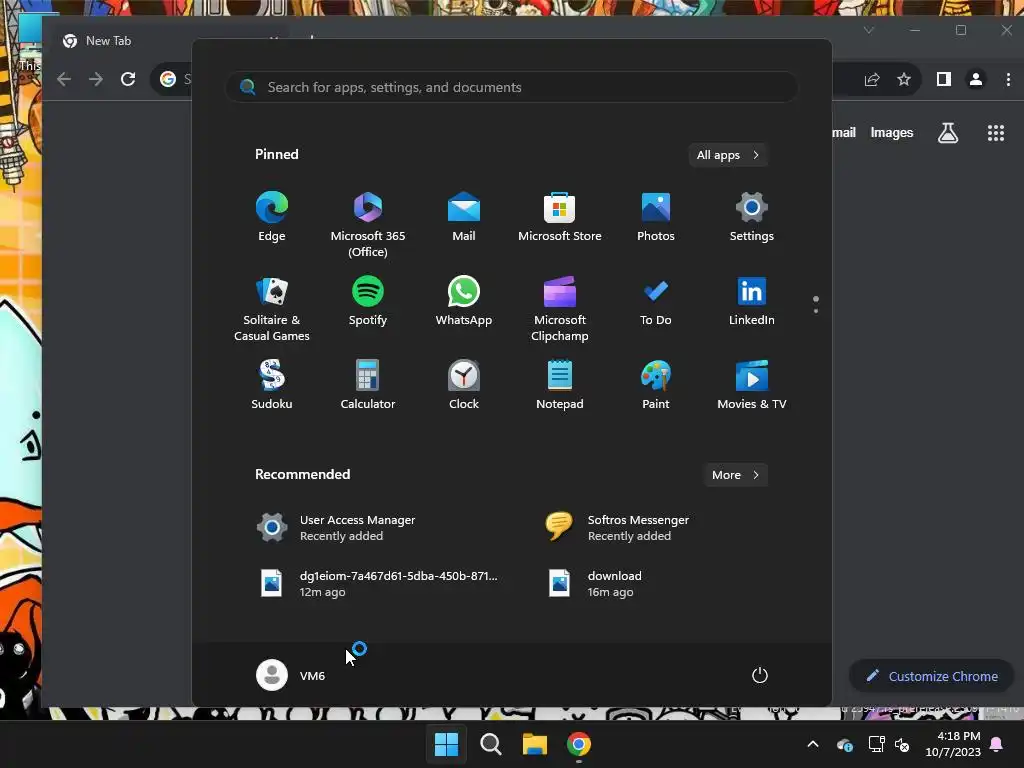The width and height of the screenshot is (1024, 768).
Task: Open the Search Labs flask icon
Action: 948,133
